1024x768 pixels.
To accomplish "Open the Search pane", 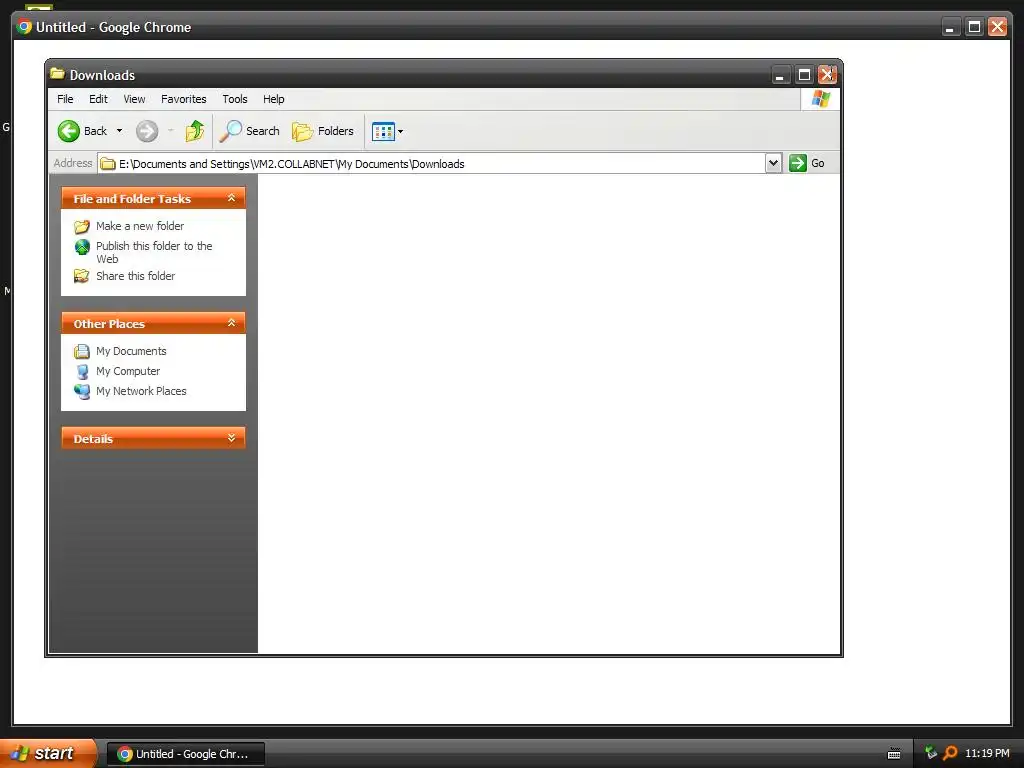I will click(249, 131).
